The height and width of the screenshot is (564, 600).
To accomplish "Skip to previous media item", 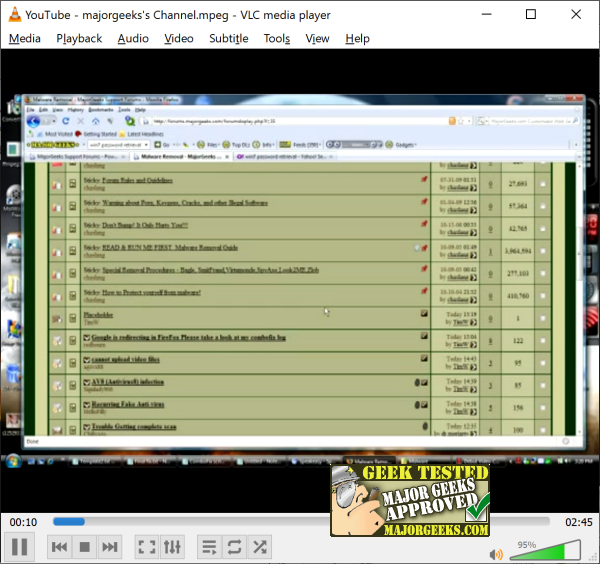I will click(60, 547).
